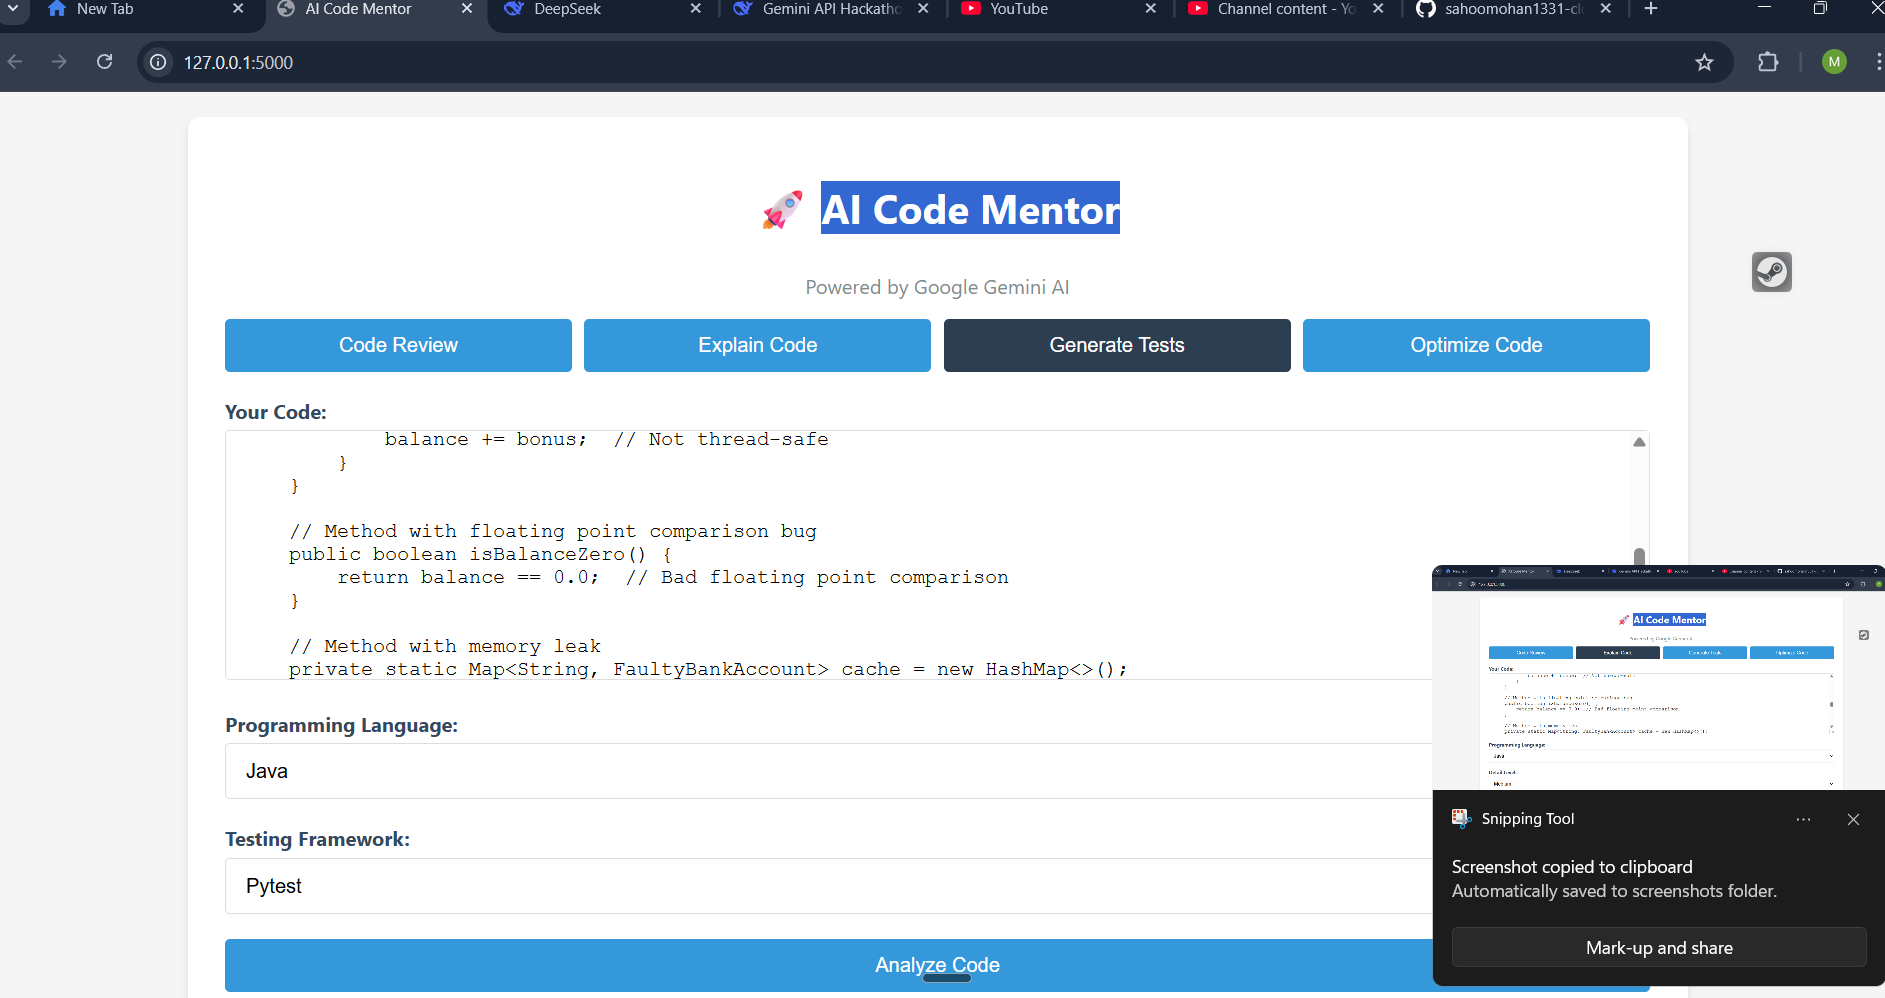
Task: Open the profile avatar M
Action: click(x=1834, y=62)
